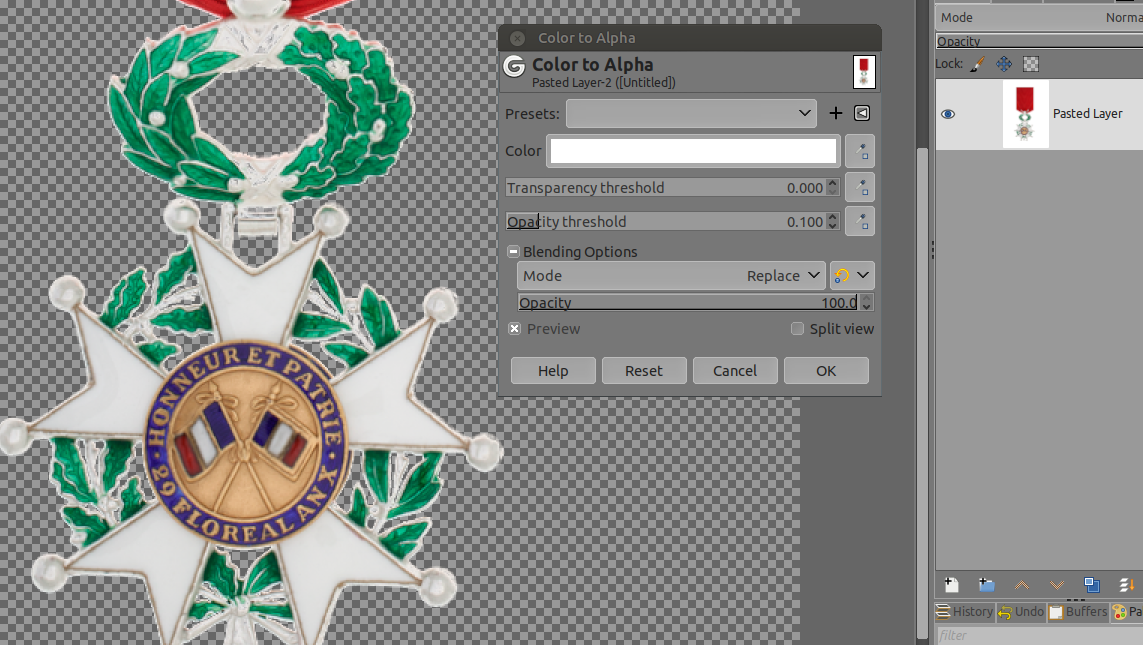This screenshot has width=1143, height=645.
Task: Close the Color to Alpha dialog
Action: (x=518, y=38)
